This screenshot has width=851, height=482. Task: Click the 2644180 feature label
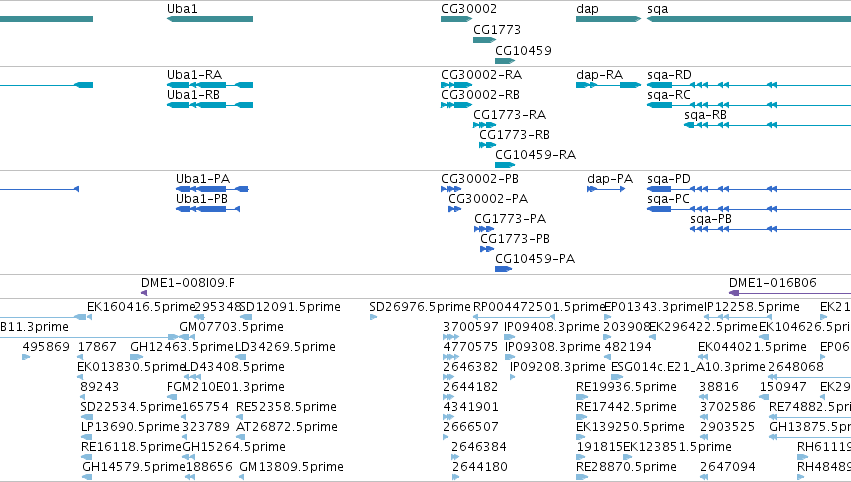pyautogui.click(x=480, y=467)
